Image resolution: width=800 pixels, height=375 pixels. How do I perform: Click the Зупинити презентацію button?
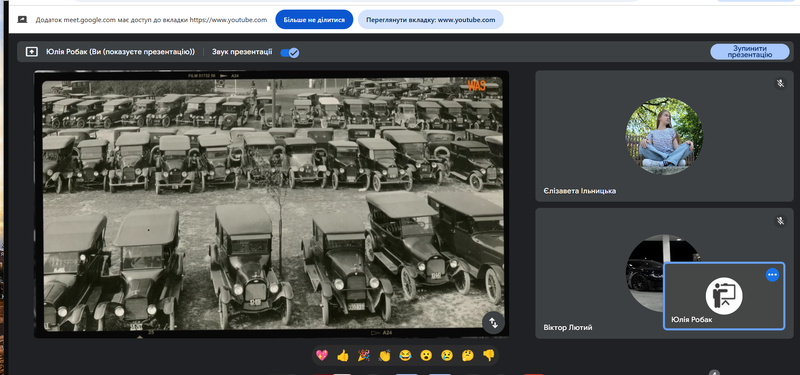point(749,52)
